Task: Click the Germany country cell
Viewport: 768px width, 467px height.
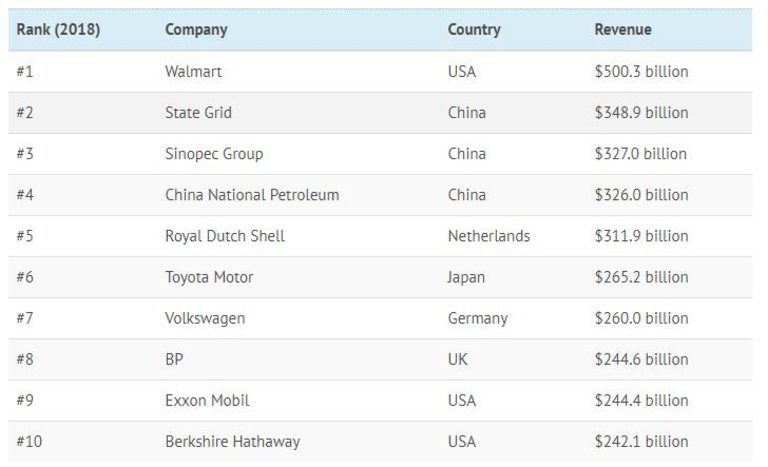Action: tap(478, 318)
